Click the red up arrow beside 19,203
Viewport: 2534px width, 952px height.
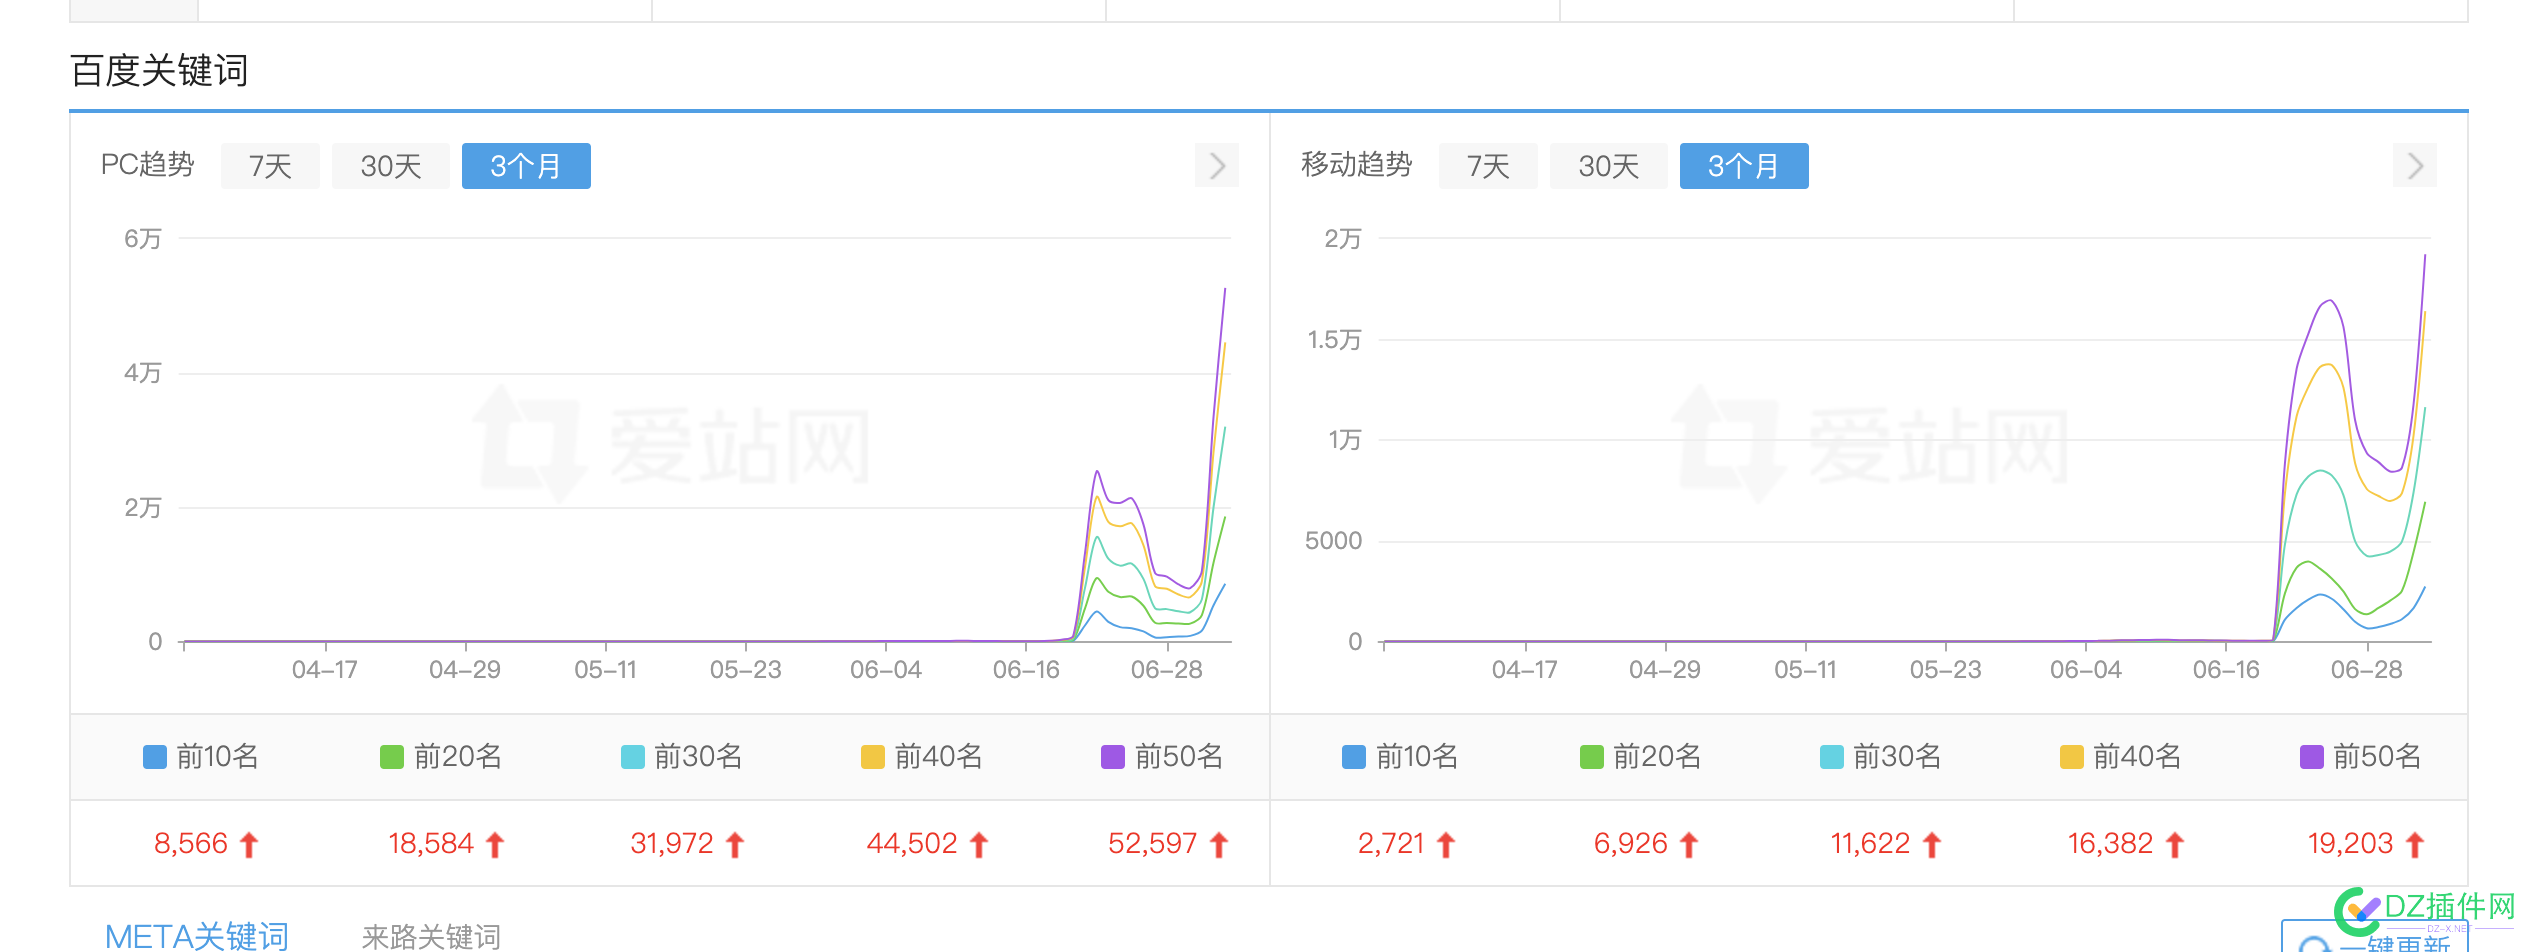point(2415,845)
